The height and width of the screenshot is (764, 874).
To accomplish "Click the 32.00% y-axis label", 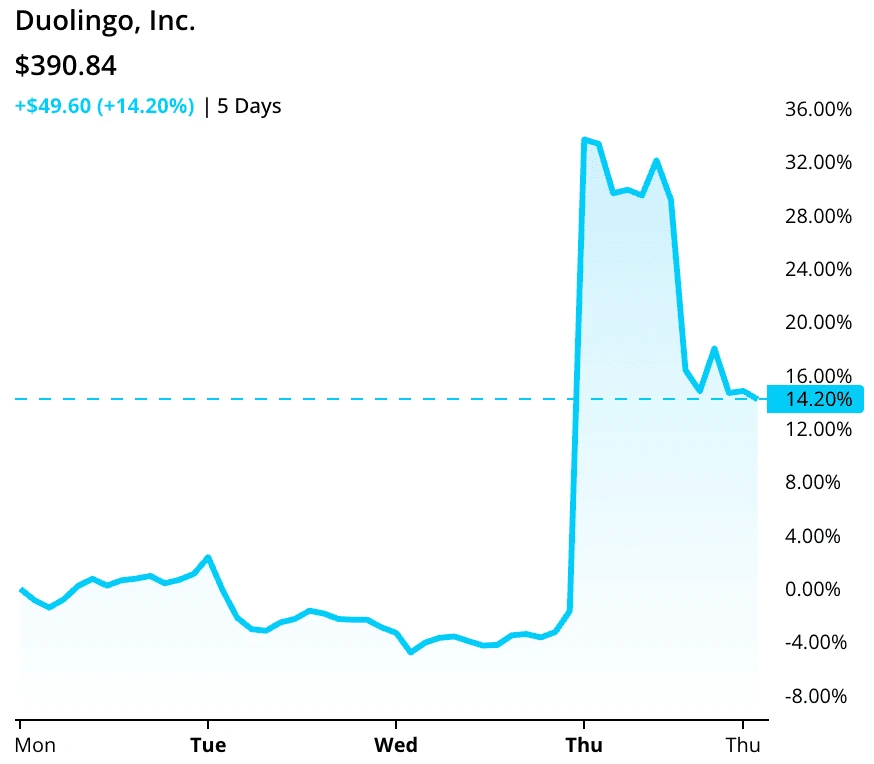I will 818,162.
